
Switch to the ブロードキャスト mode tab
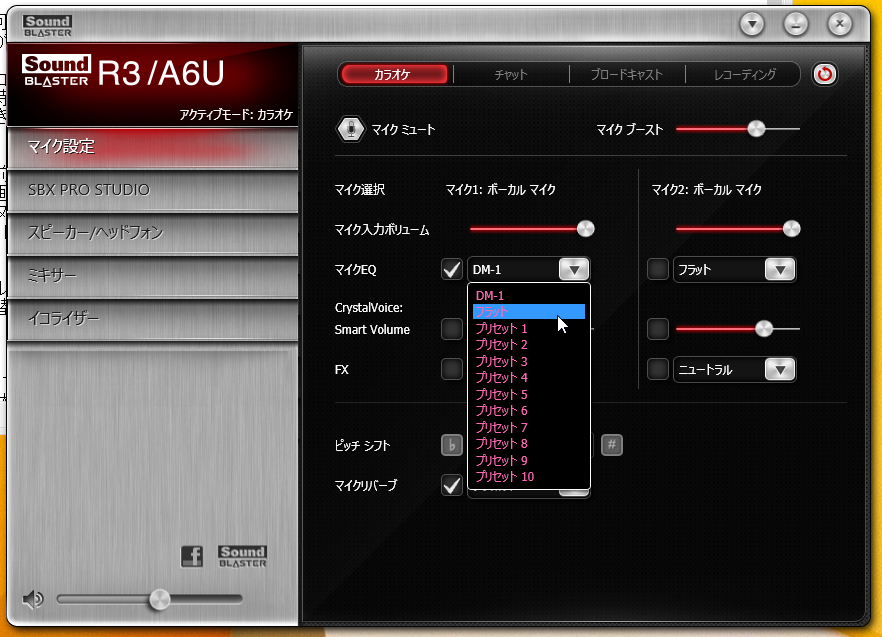pos(627,74)
